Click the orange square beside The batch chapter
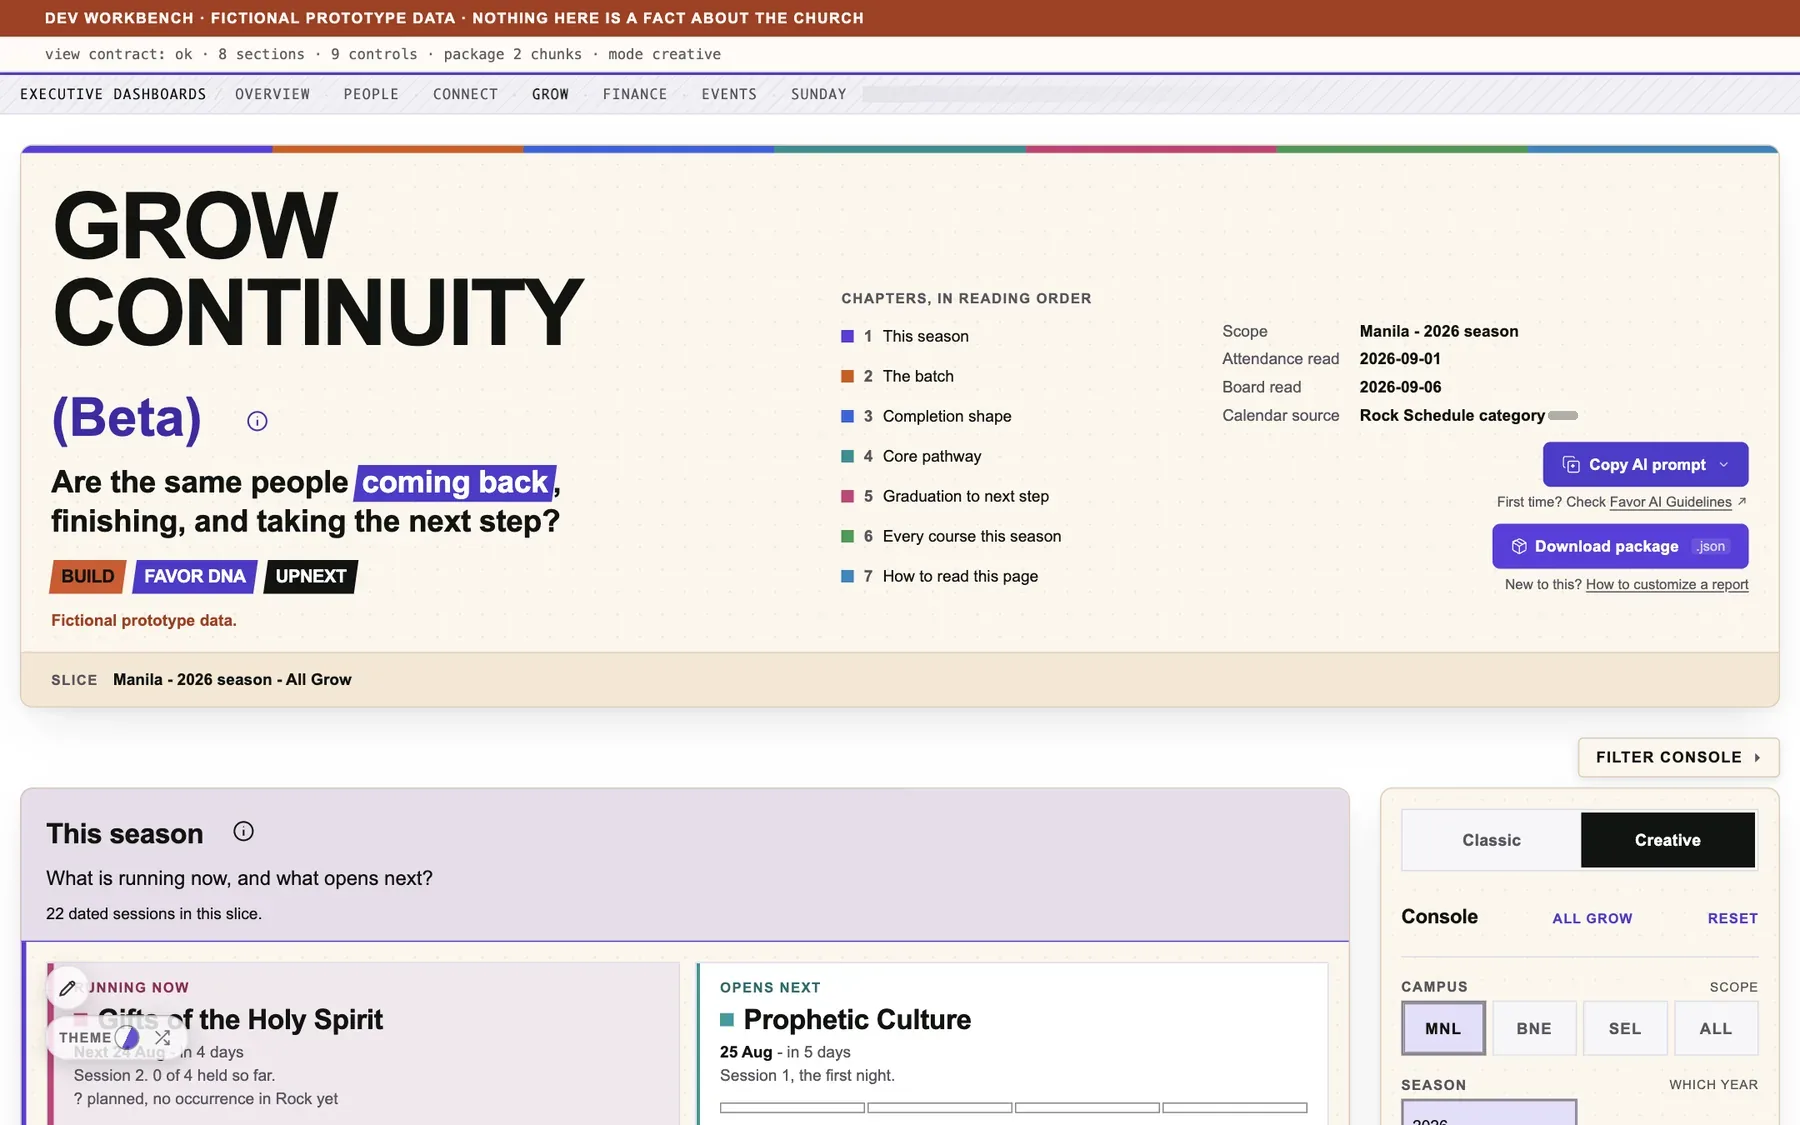The image size is (1800, 1125). pyautogui.click(x=847, y=376)
